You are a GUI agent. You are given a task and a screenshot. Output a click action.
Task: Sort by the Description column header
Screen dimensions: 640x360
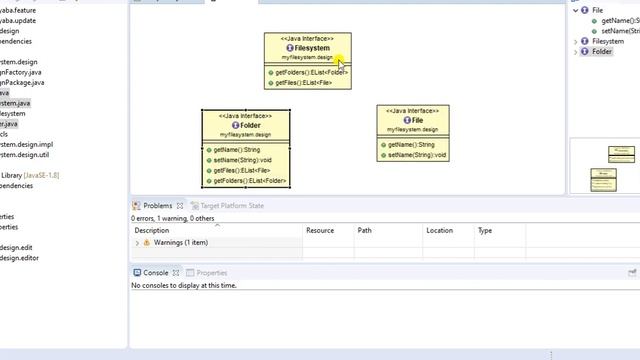(x=151, y=230)
